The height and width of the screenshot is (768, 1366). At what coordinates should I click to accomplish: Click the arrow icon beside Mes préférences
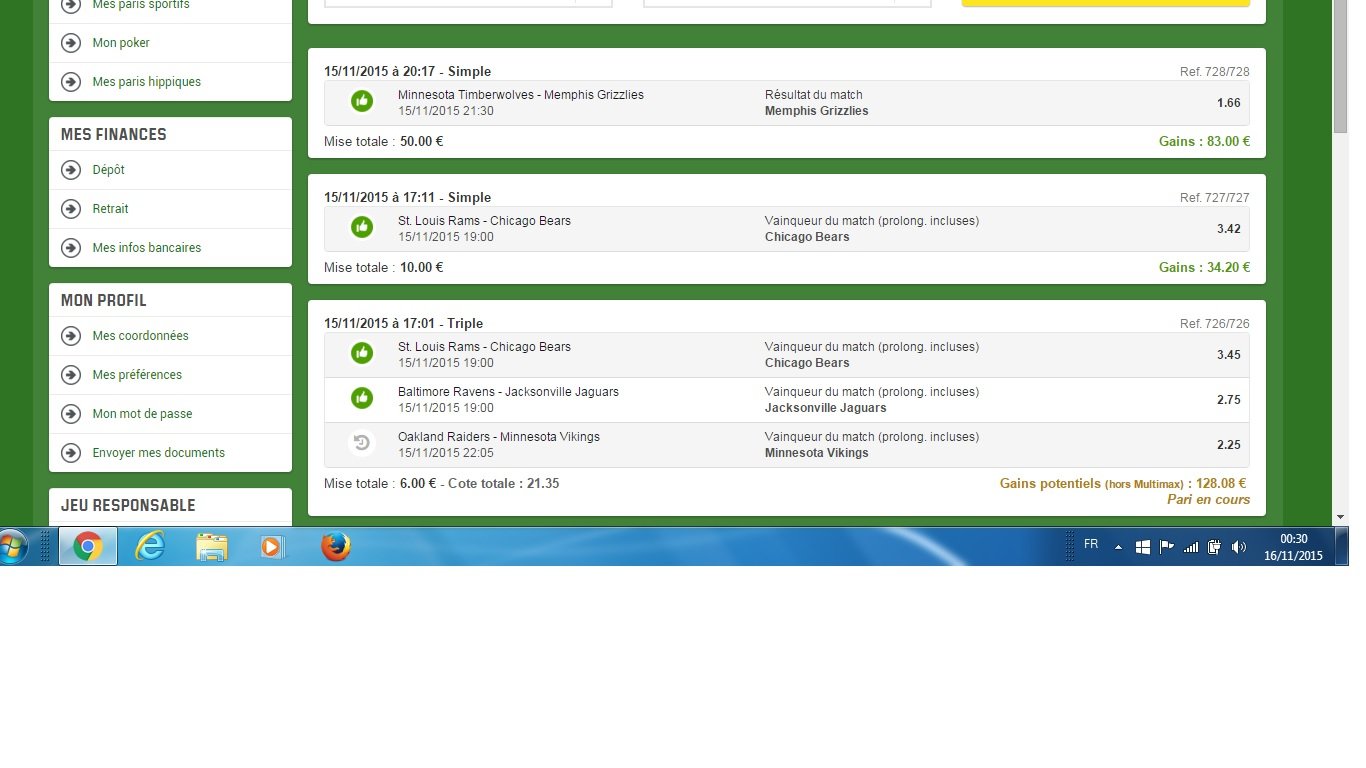pos(71,375)
